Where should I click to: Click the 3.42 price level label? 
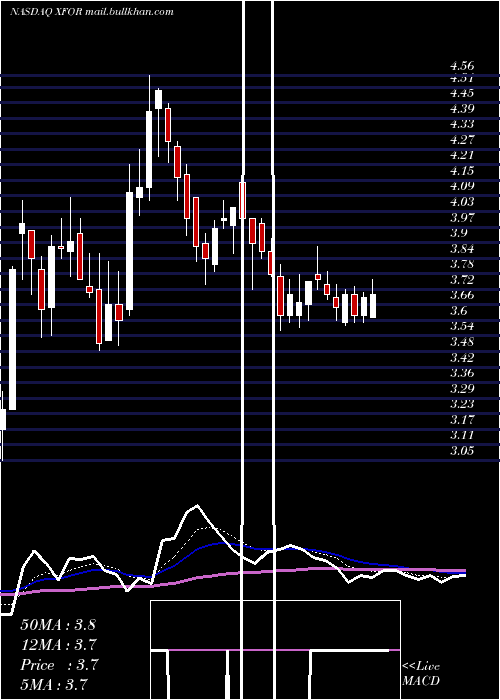coord(462,357)
